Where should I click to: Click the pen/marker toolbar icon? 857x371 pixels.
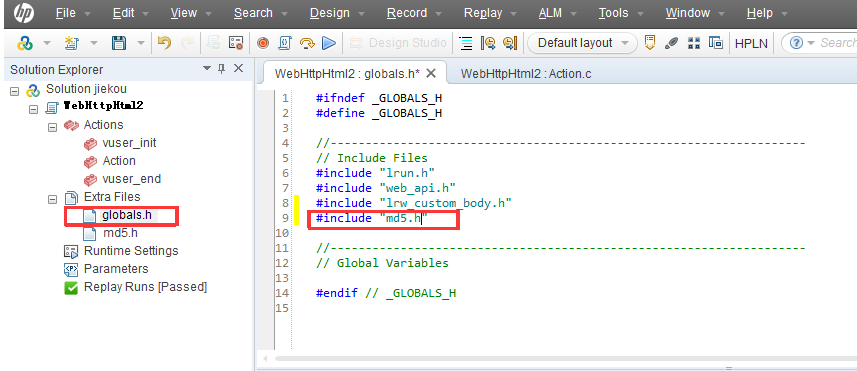(x=672, y=43)
